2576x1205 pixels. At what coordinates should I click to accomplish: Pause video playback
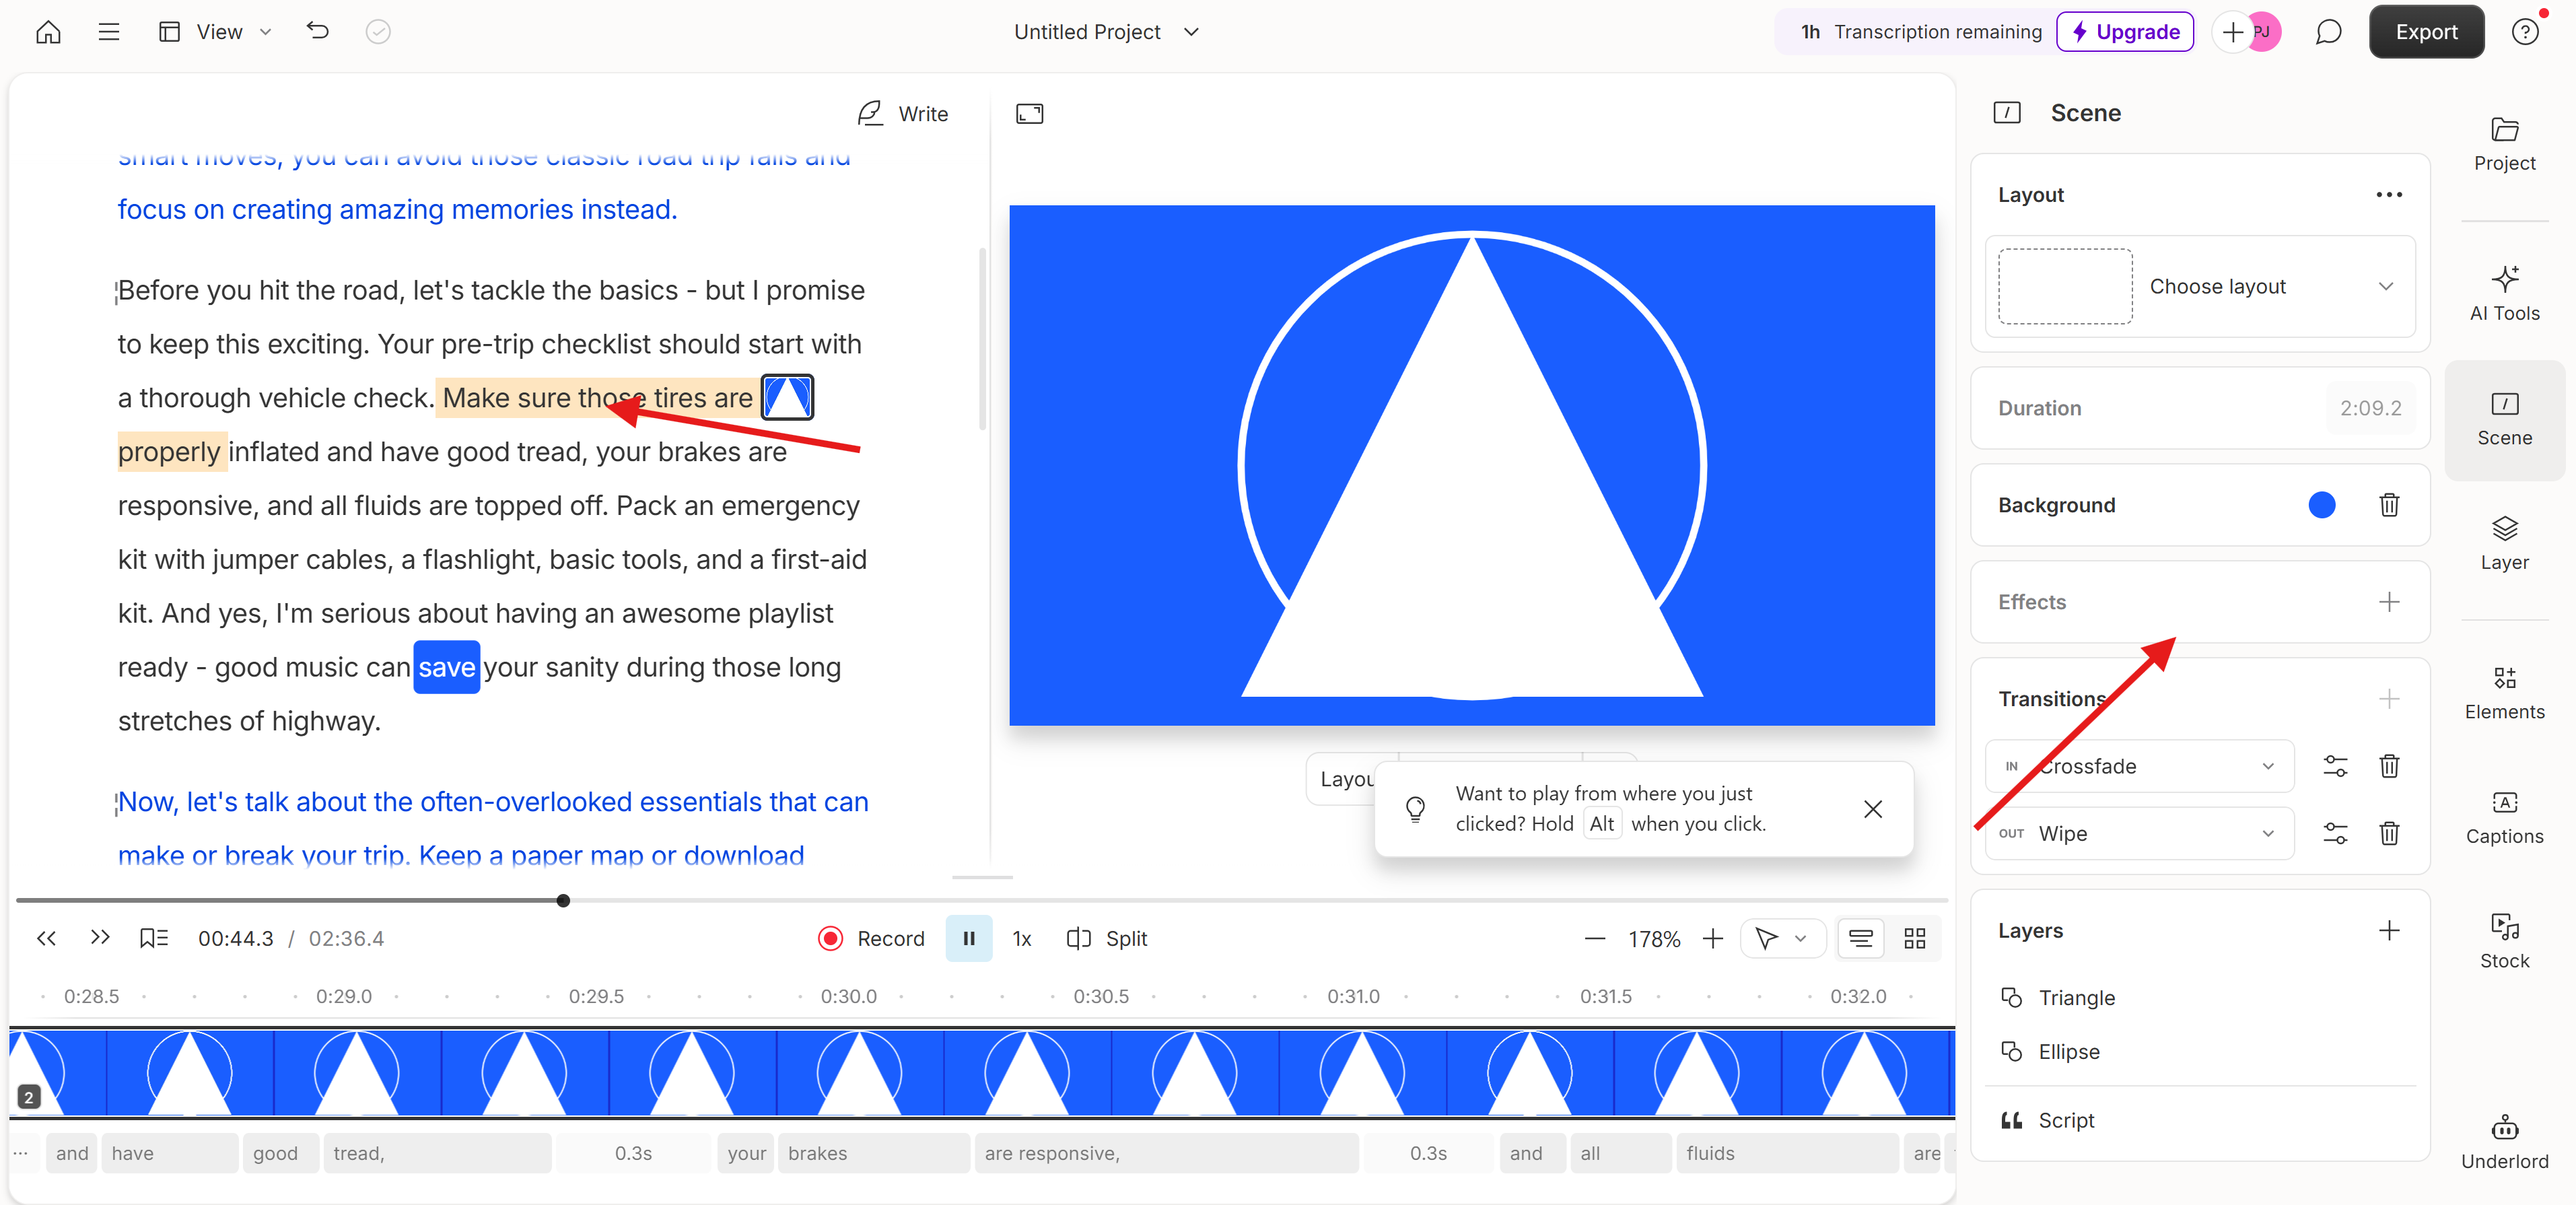tap(968, 938)
